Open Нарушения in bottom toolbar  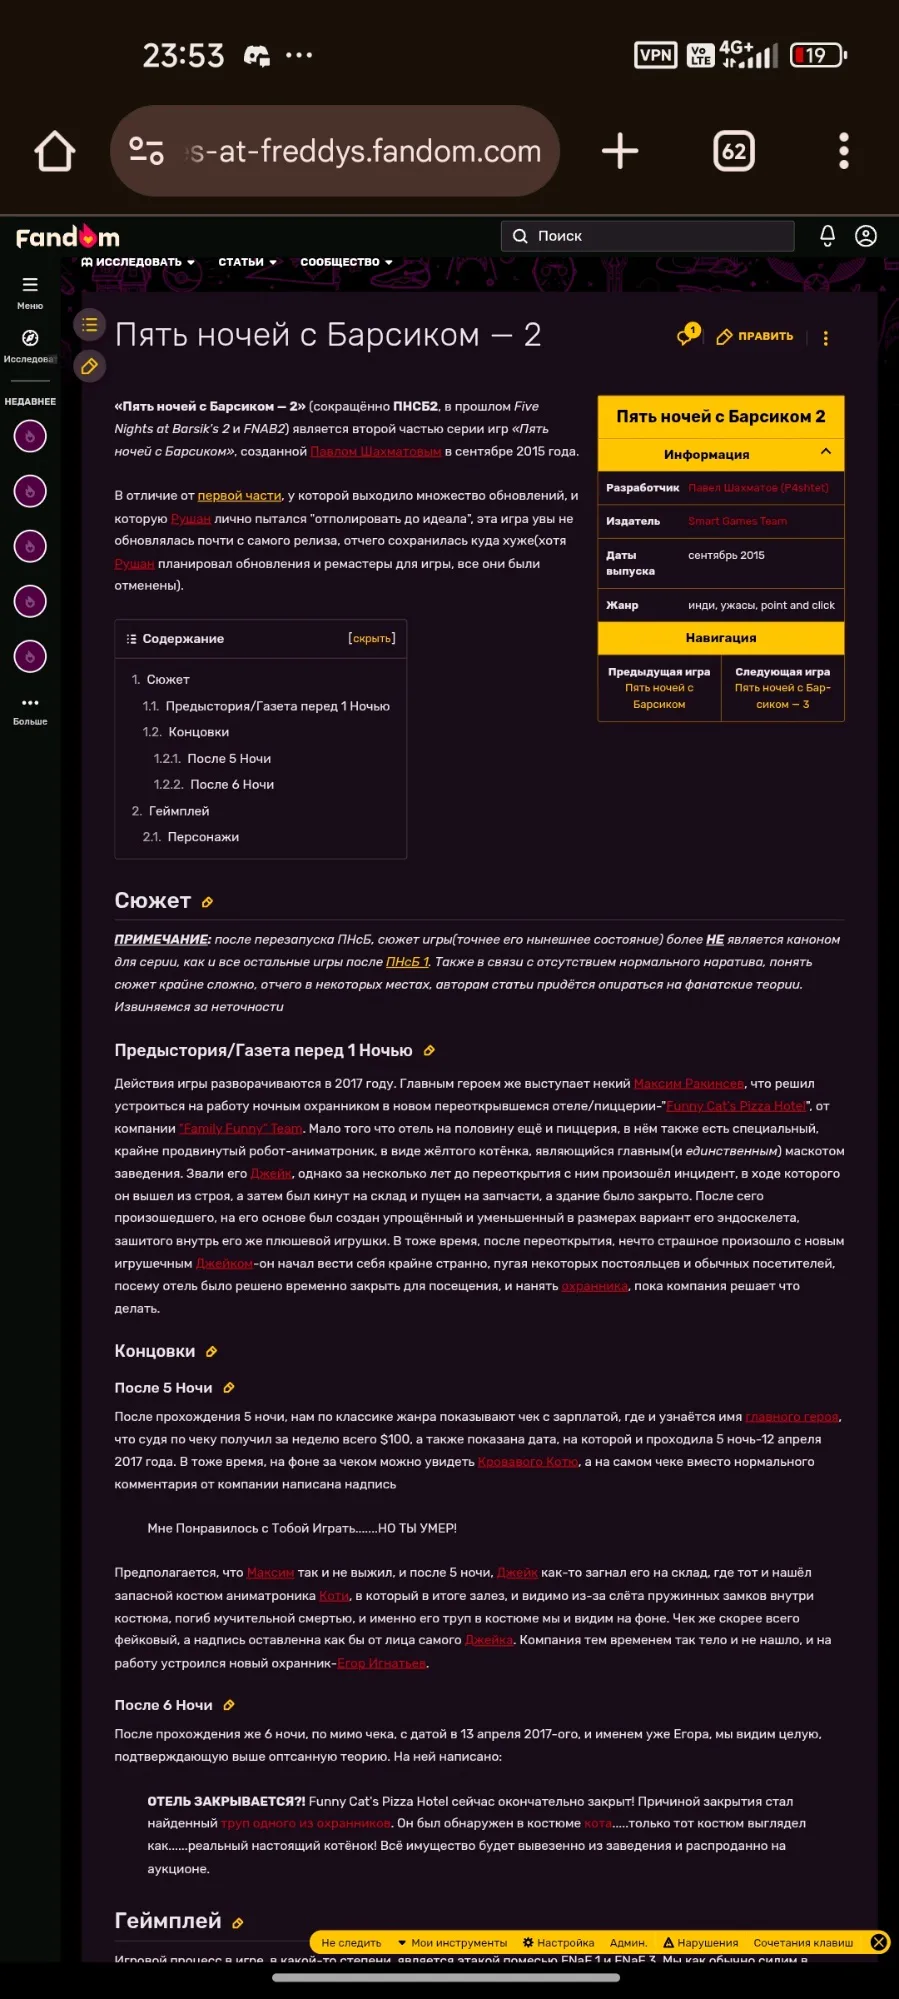[701, 1943]
